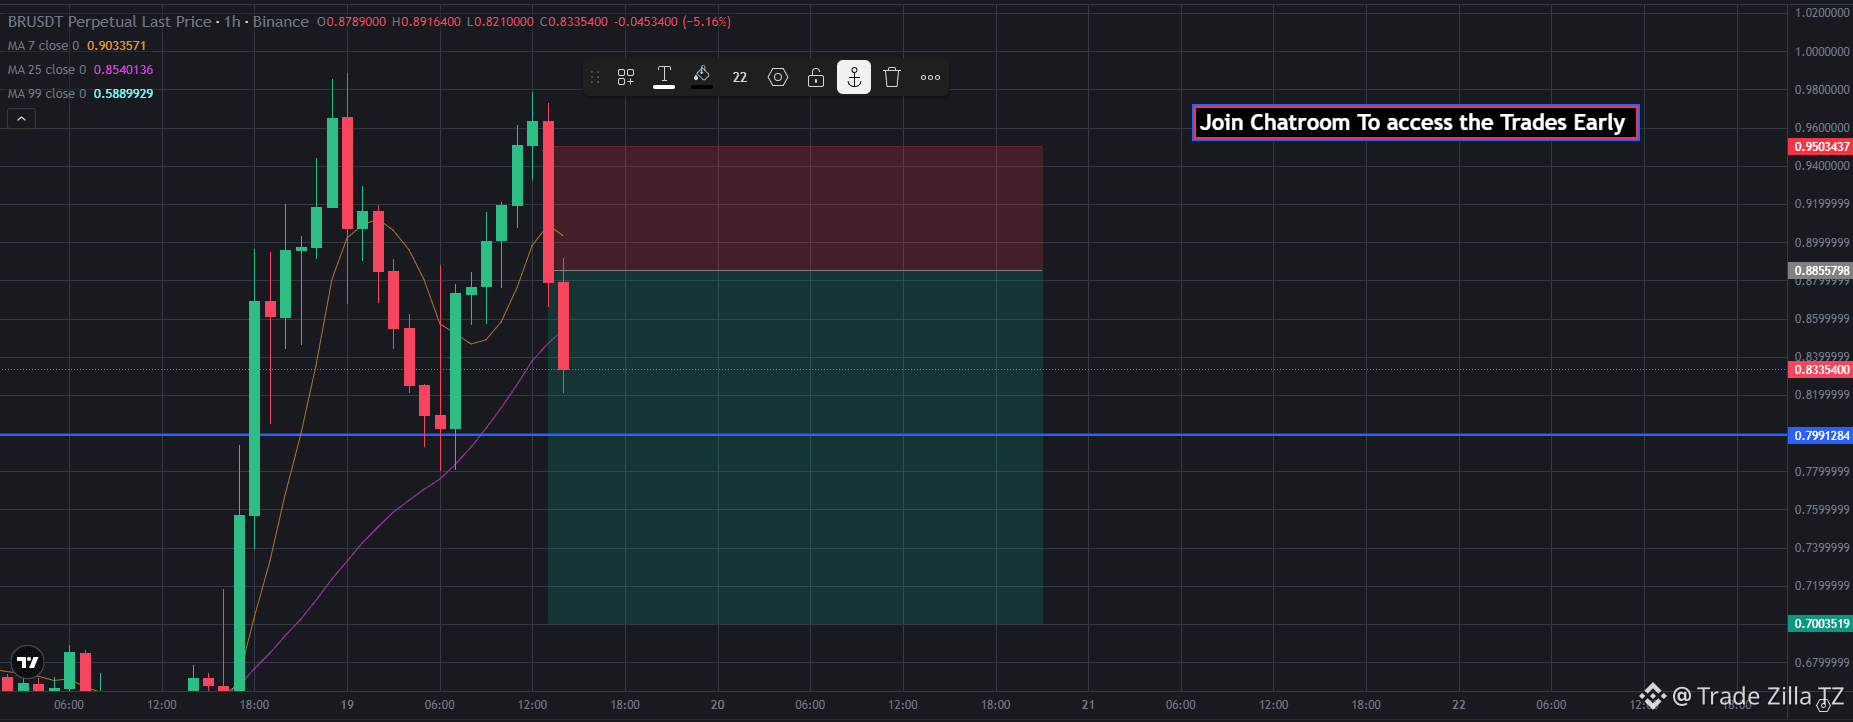Open the background fill bucket color picker
The width and height of the screenshot is (1853, 722).
coord(702,77)
